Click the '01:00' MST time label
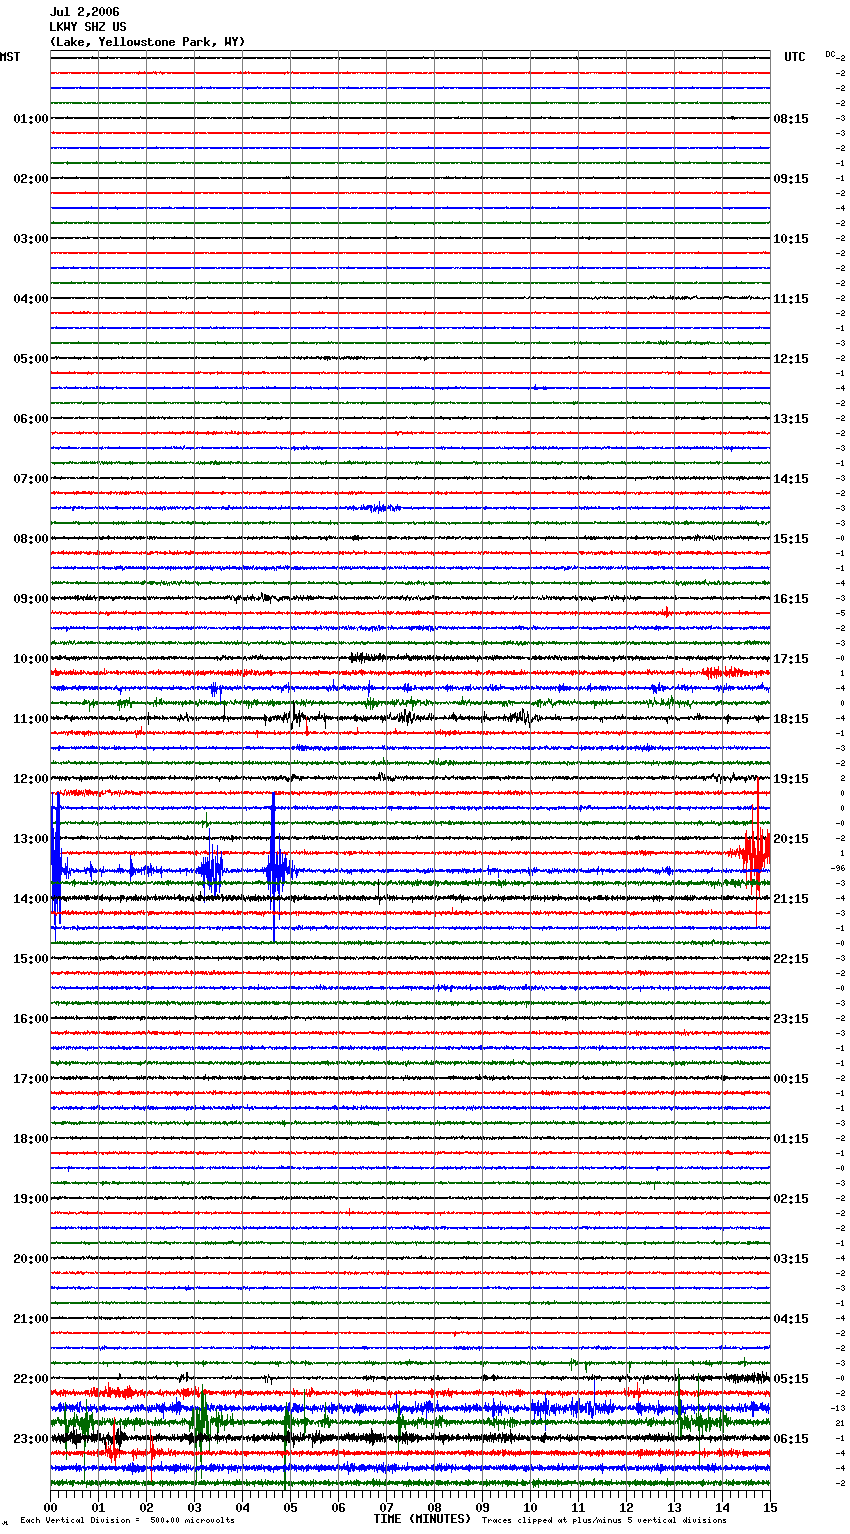850x1534 pixels. pyautogui.click(x=30, y=119)
